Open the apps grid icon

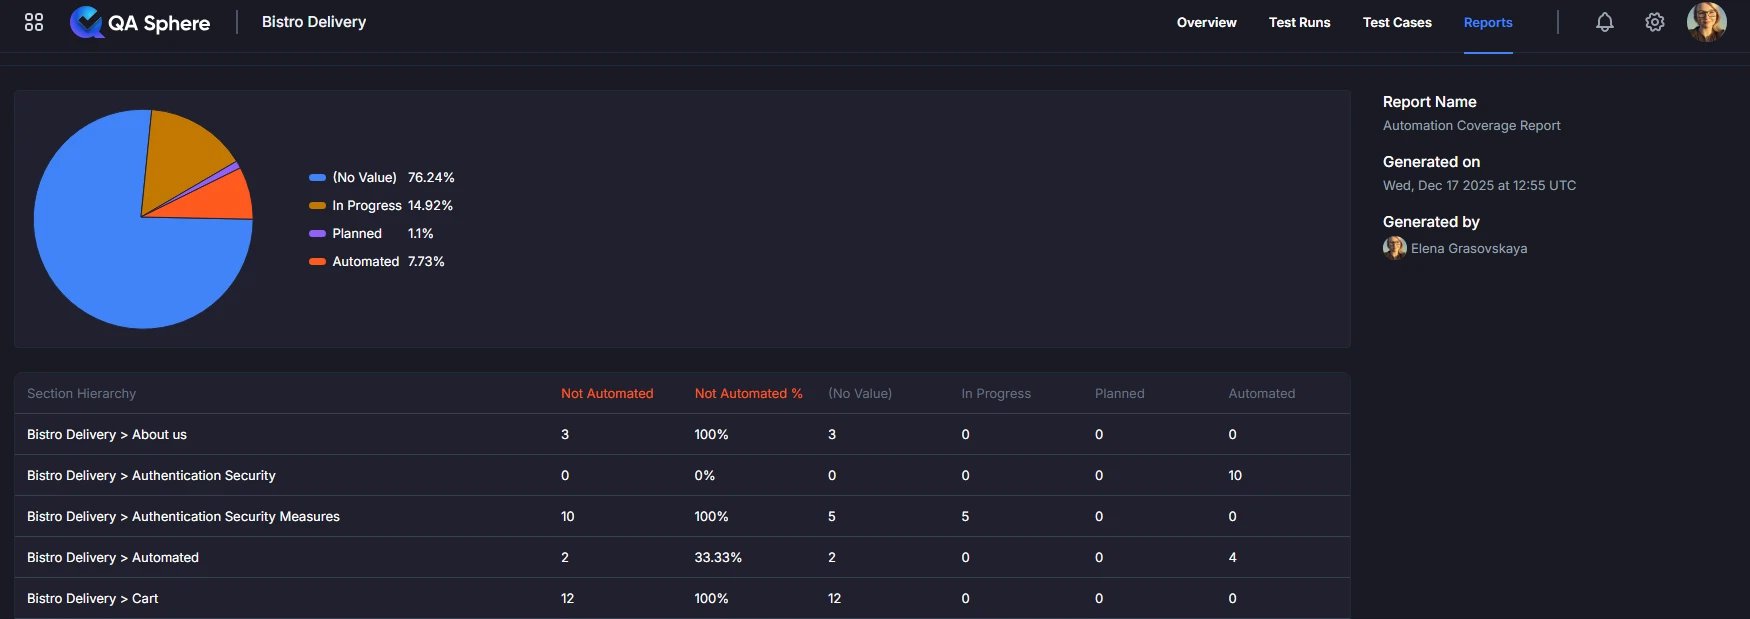point(34,22)
